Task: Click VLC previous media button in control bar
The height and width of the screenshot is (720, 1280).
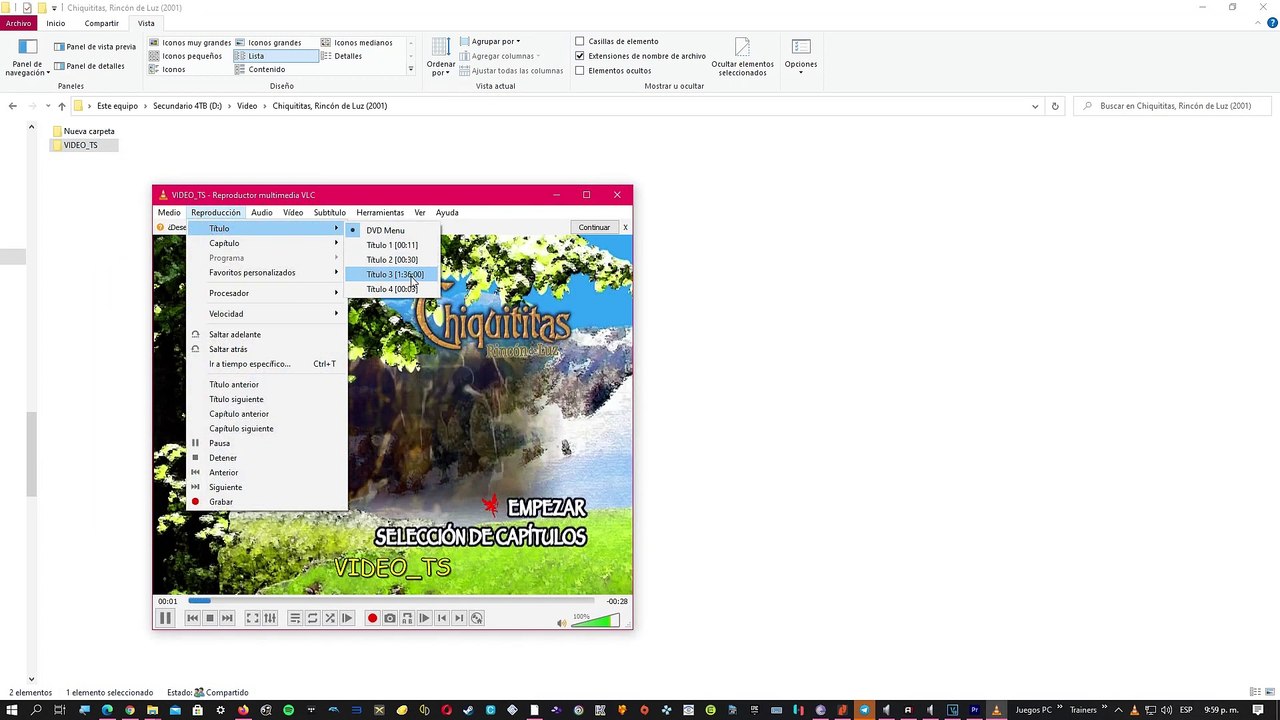Action: [x=193, y=618]
